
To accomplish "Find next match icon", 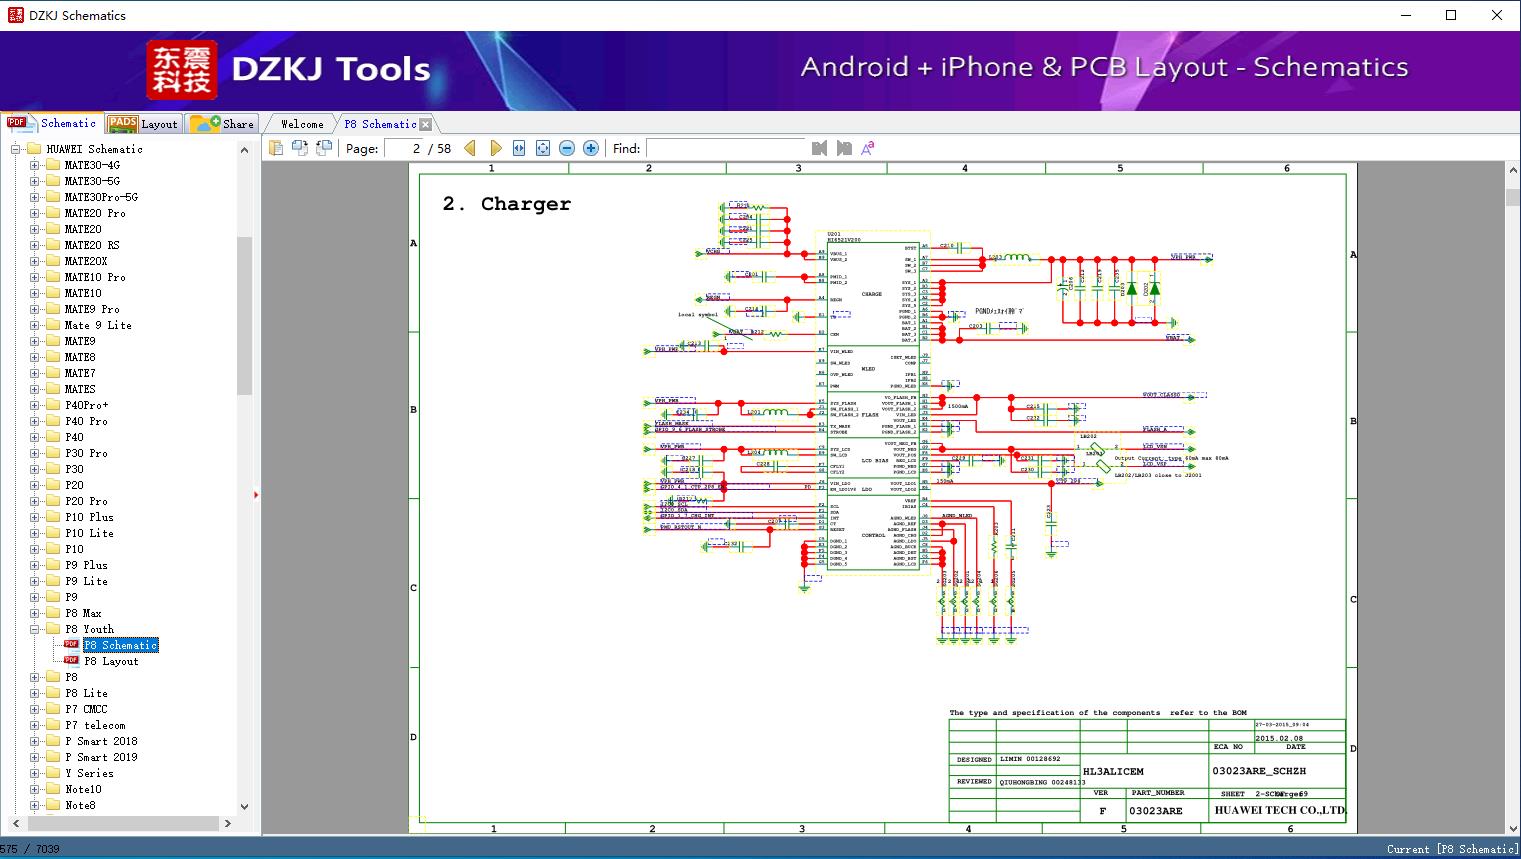I will [x=844, y=148].
